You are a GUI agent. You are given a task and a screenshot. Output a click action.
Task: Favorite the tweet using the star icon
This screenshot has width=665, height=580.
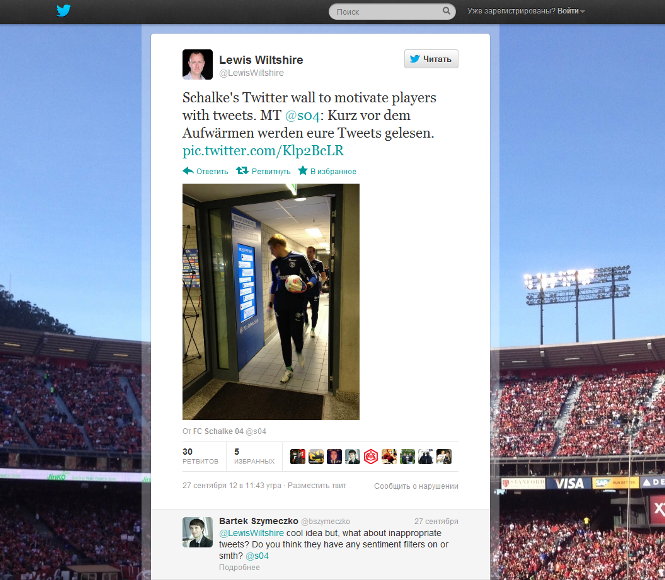tap(303, 170)
